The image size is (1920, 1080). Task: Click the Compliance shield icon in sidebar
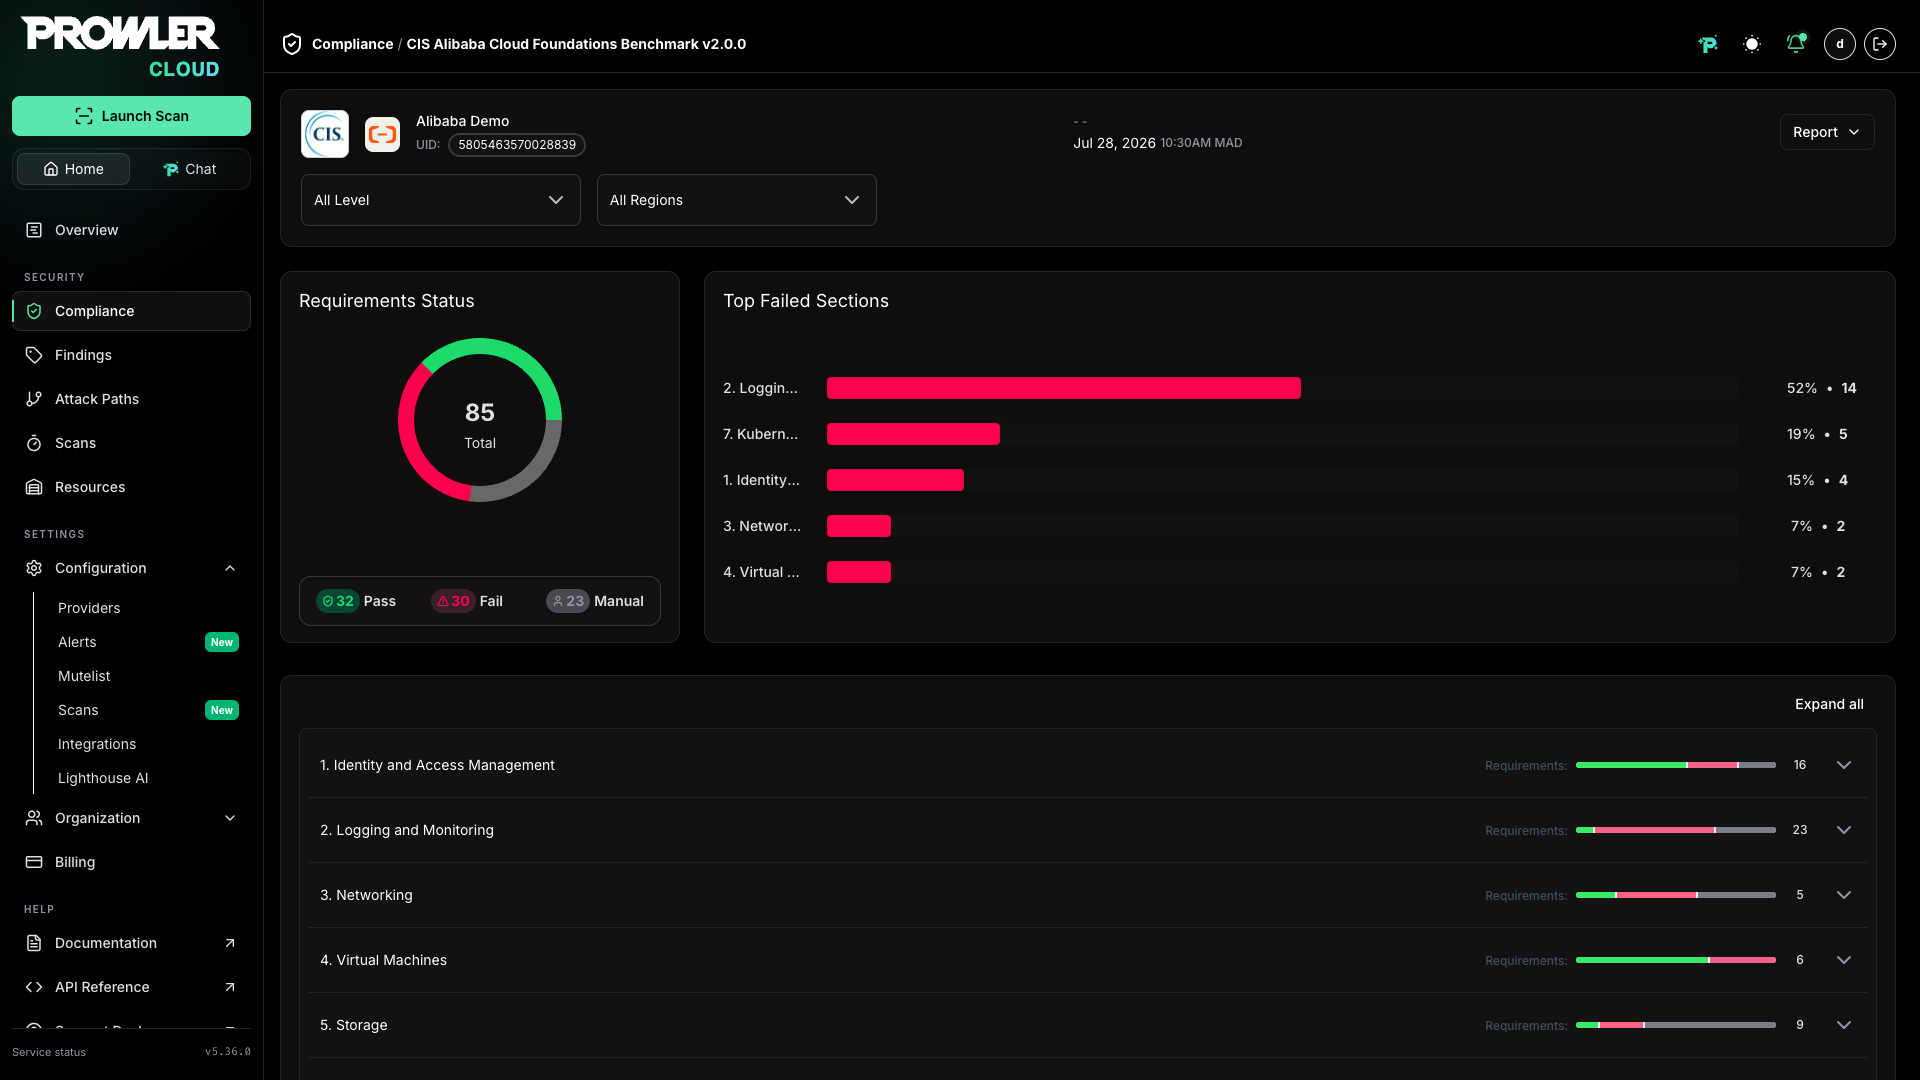(x=34, y=311)
